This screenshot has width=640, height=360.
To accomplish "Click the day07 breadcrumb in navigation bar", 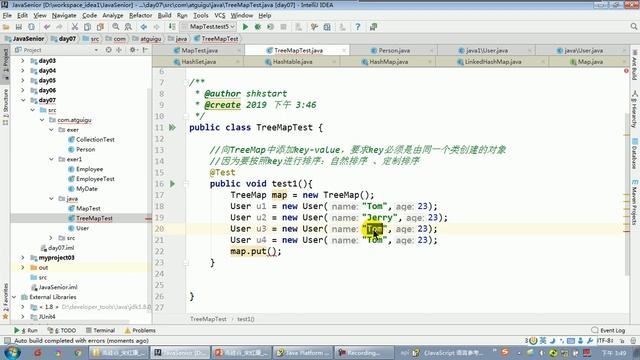I will 63,39.
